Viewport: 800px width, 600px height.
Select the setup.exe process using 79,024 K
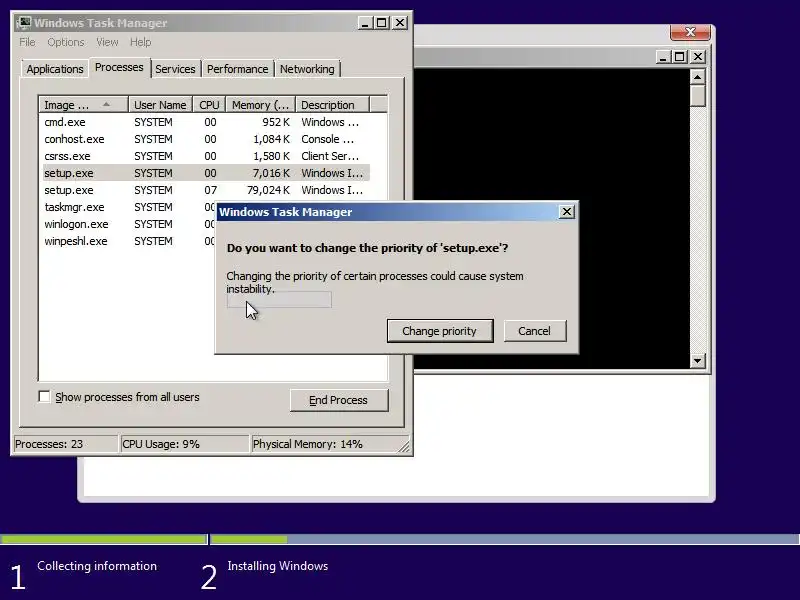point(207,190)
